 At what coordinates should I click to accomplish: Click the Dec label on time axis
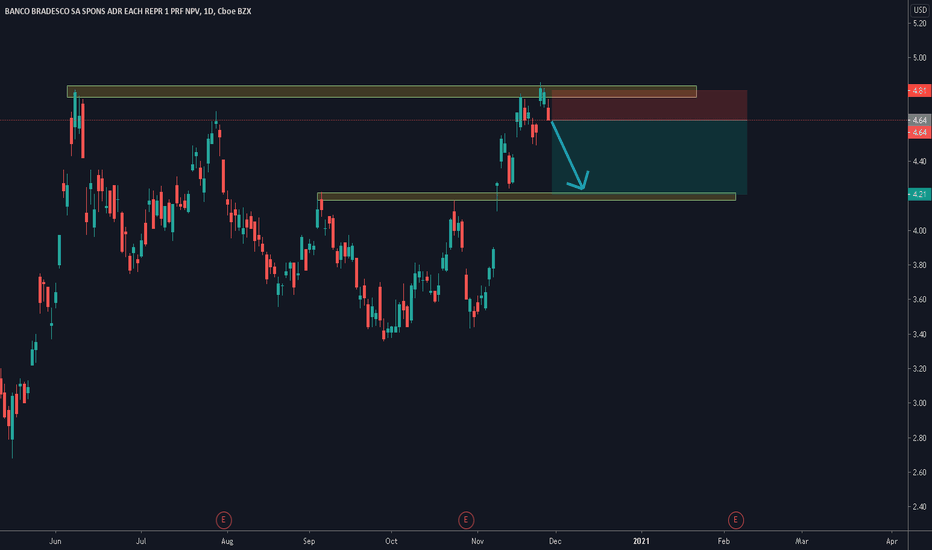point(555,541)
